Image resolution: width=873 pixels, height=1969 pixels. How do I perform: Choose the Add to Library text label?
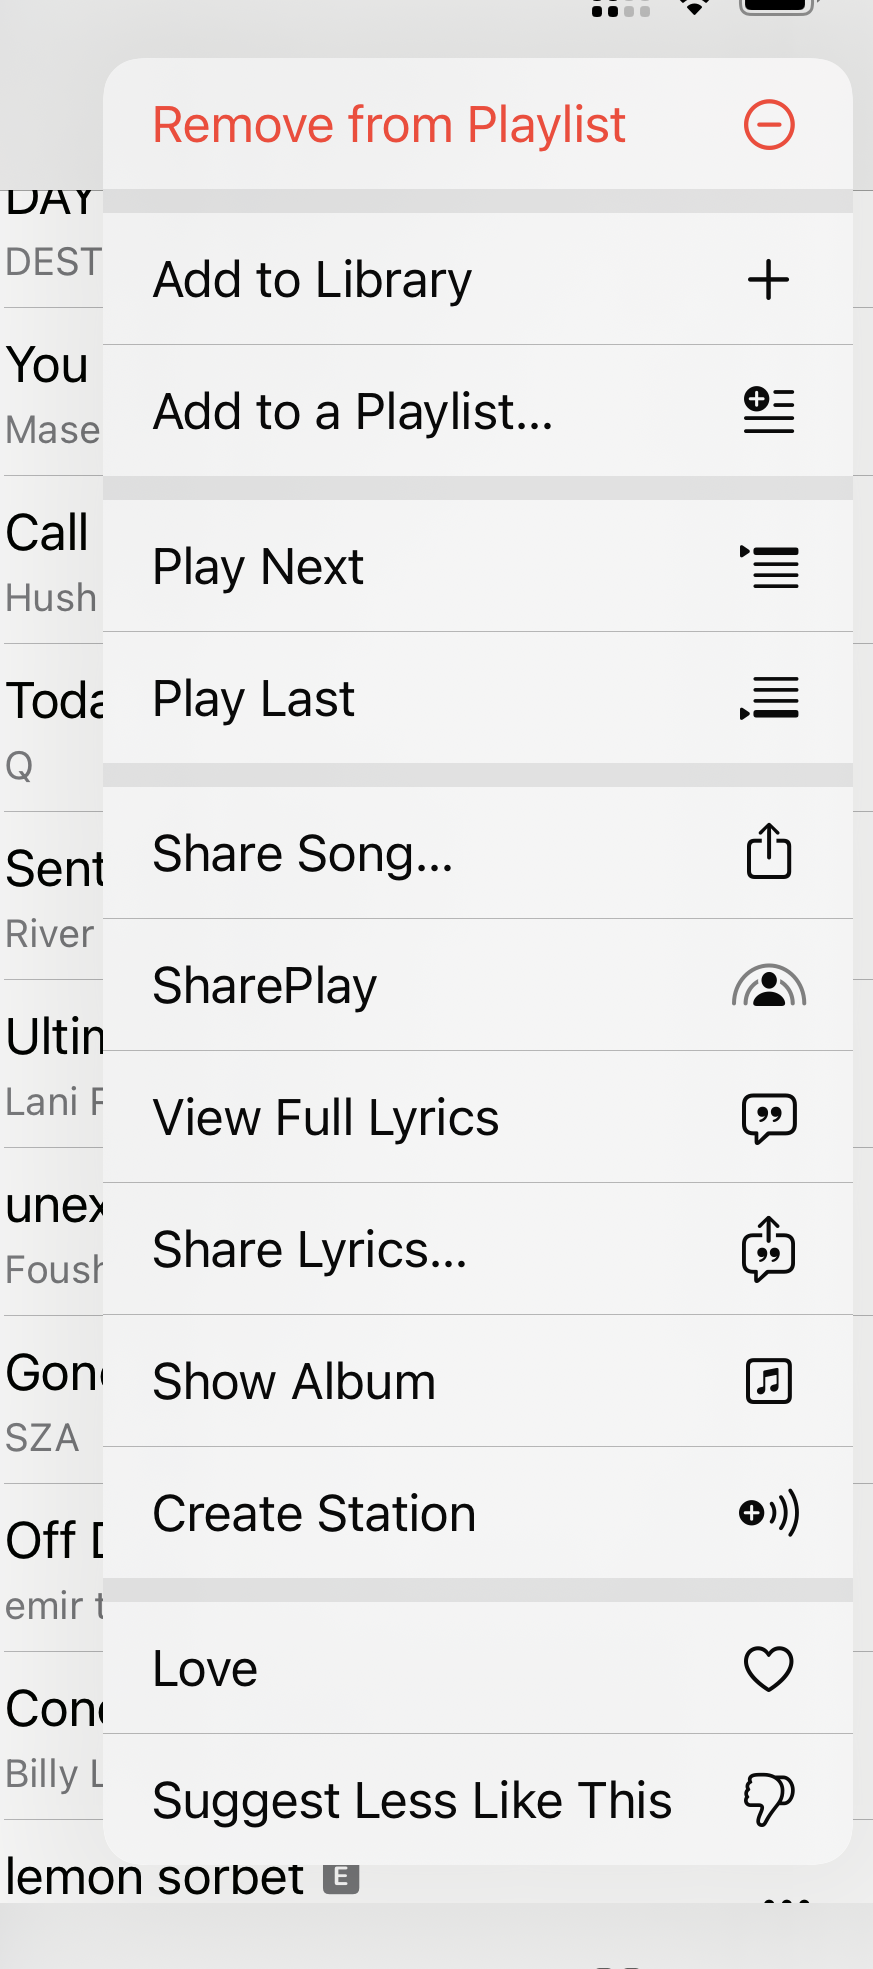pos(312,280)
